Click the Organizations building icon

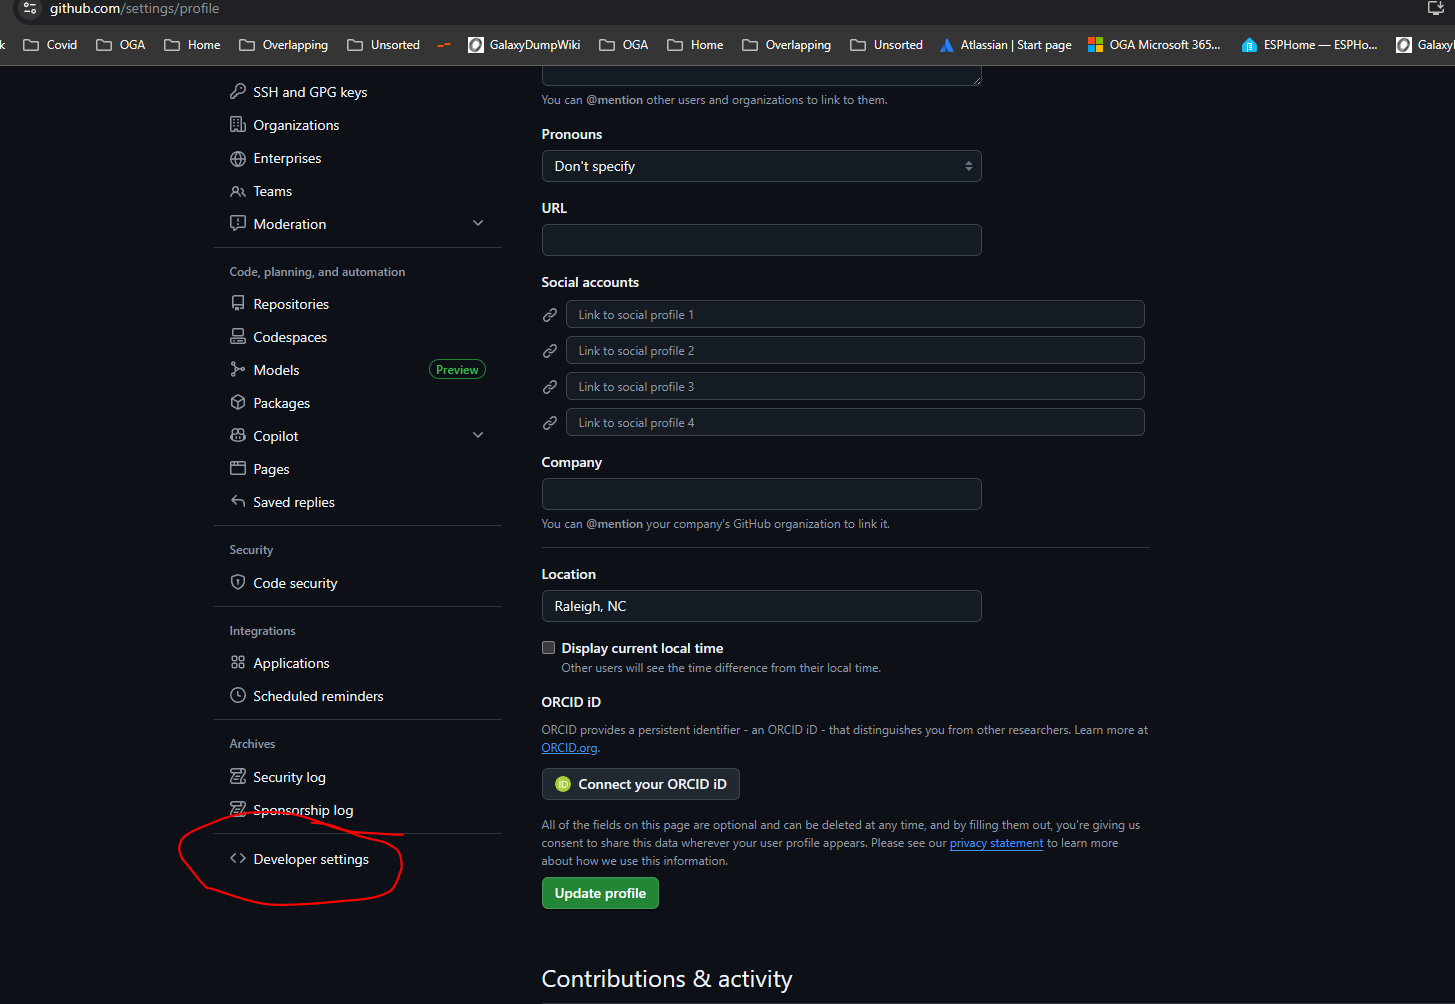tap(238, 125)
